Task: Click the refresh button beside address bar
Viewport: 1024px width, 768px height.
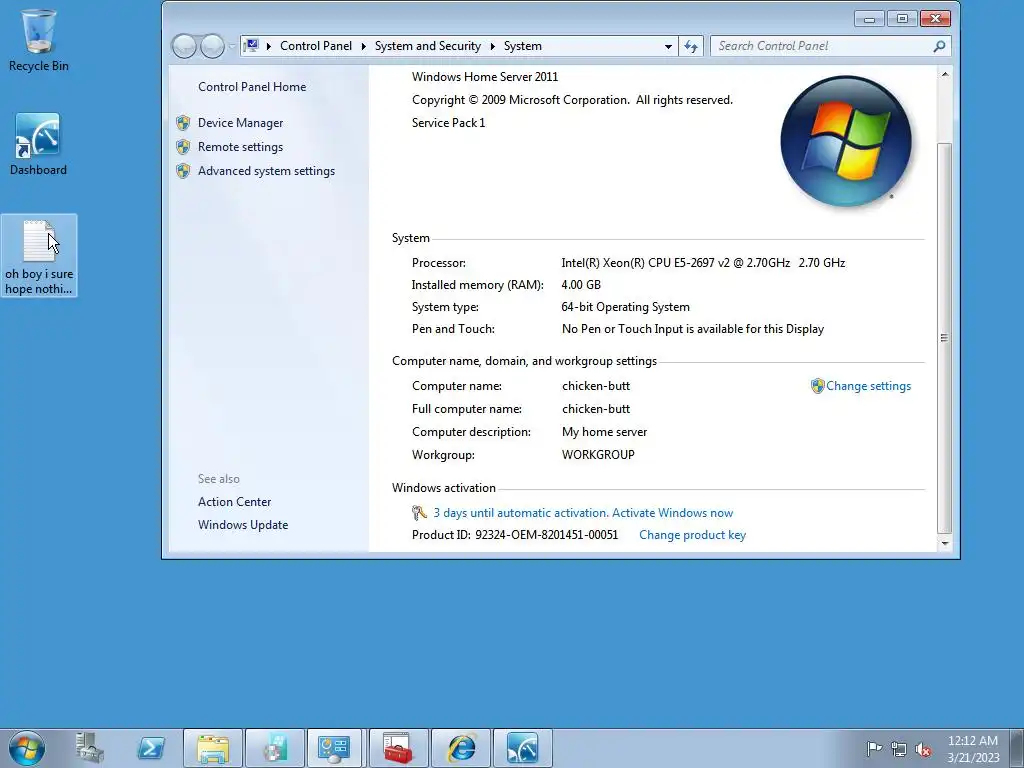Action: point(691,46)
